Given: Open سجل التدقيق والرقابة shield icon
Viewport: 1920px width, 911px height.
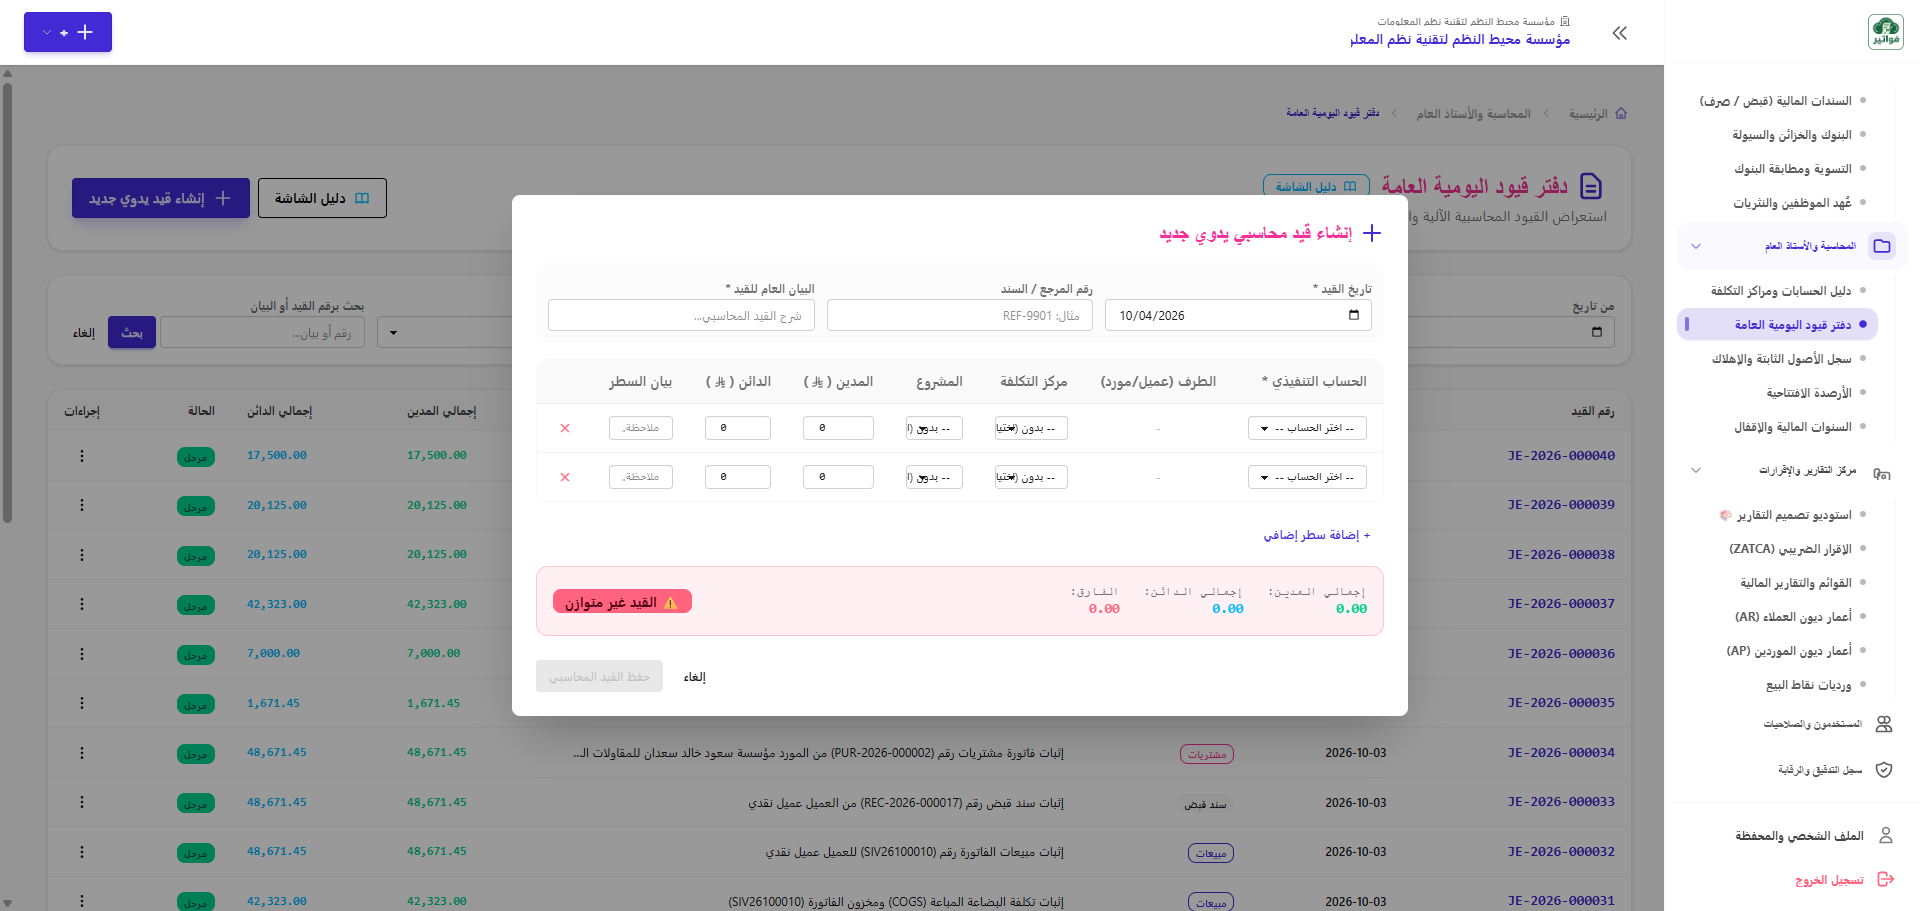Looking at the screenshot, I should (x=1884, y=769).
